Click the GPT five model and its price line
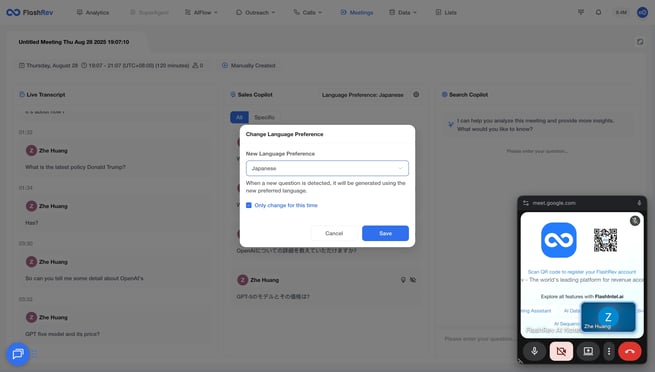 pyautogui.click(x=62, y=334)
